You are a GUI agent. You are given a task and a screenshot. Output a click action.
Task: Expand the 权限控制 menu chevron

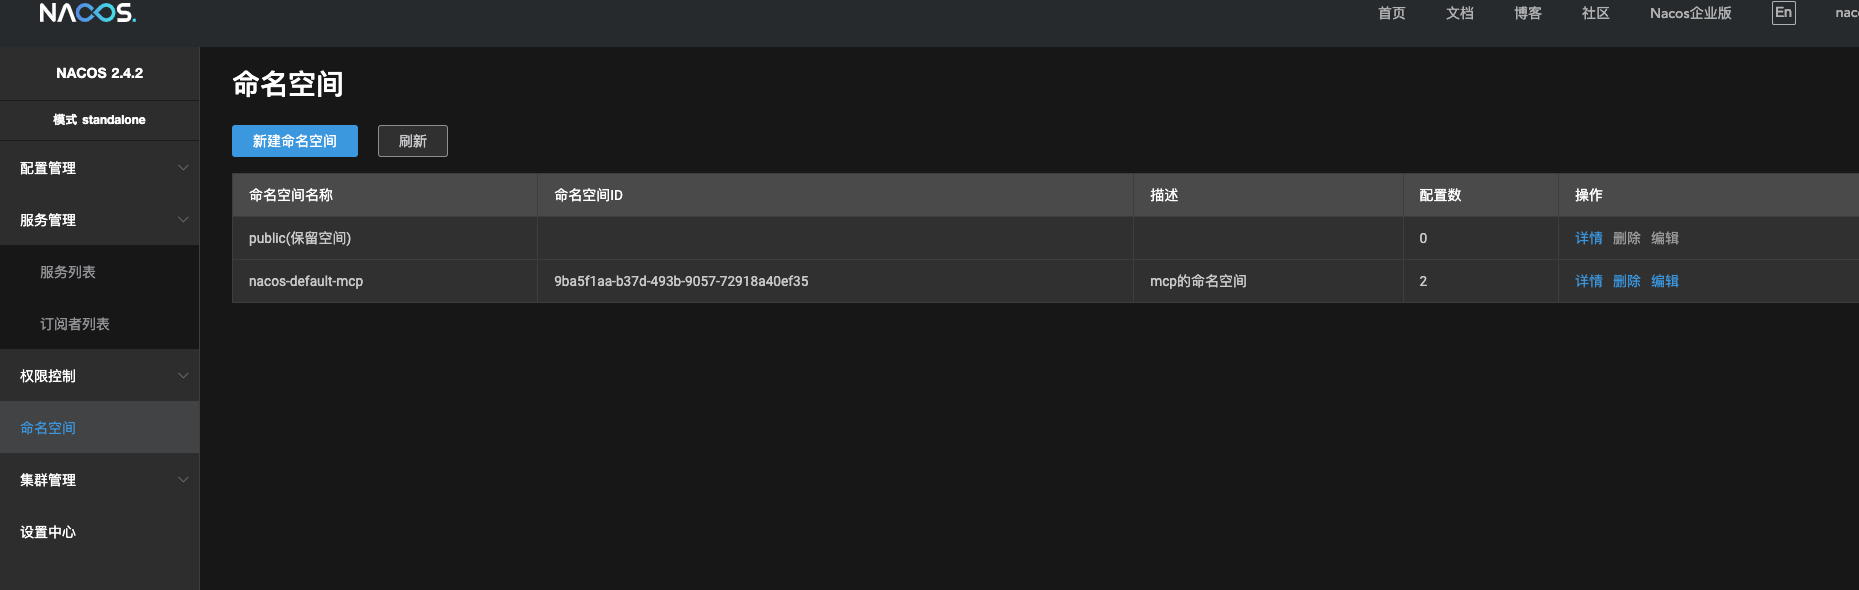(x=183, y=376)
